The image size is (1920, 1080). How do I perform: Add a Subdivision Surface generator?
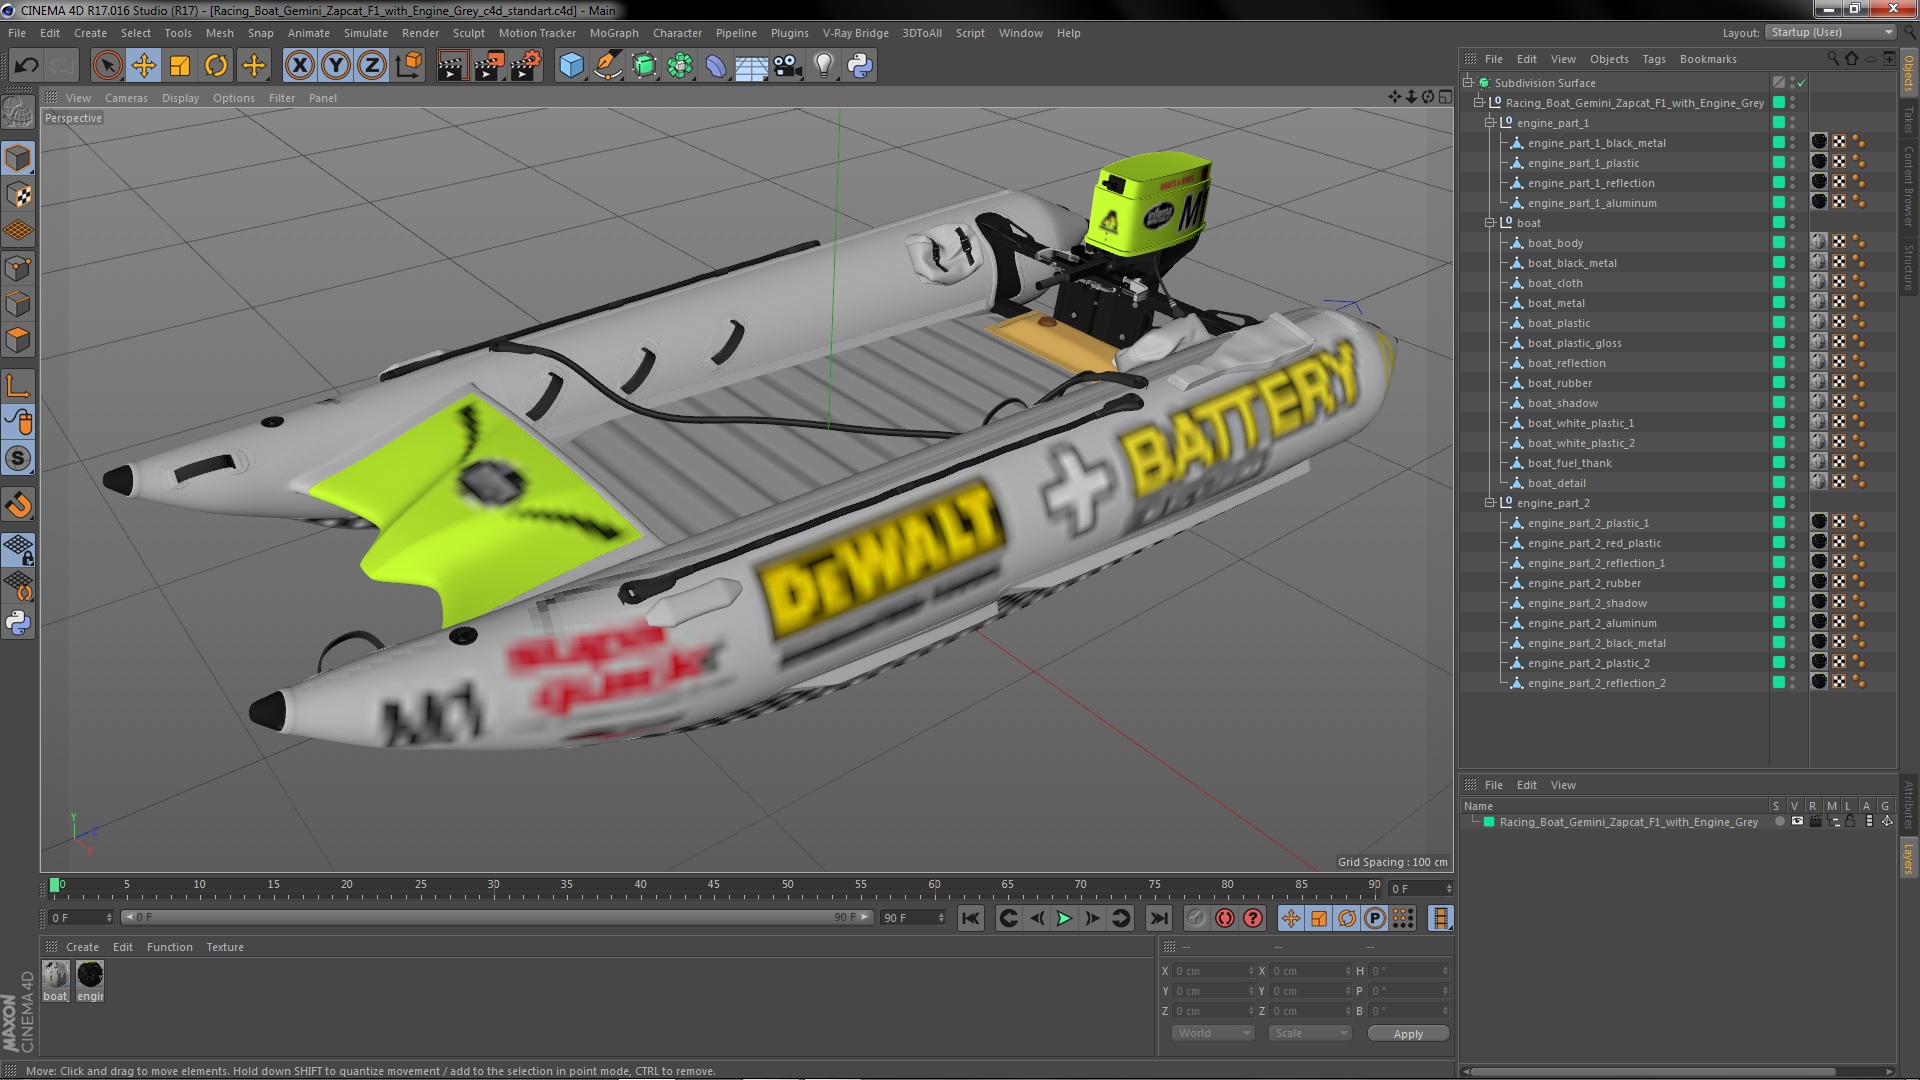click(644, 66)
